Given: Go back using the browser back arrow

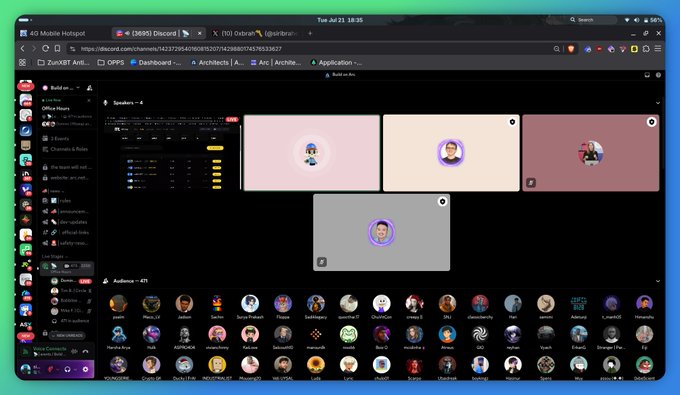Looking at the screenshot, I should [x=23, y=49].
